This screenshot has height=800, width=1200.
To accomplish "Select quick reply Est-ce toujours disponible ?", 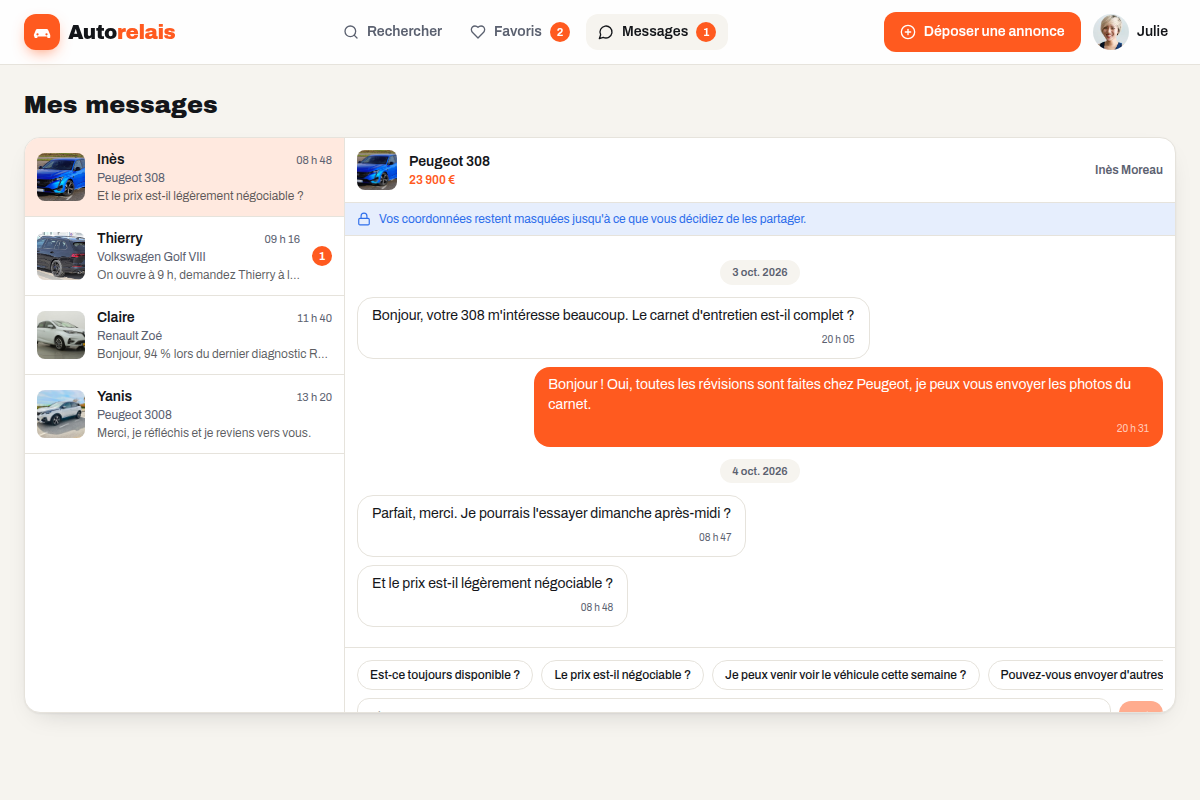I will coord(445,675).
